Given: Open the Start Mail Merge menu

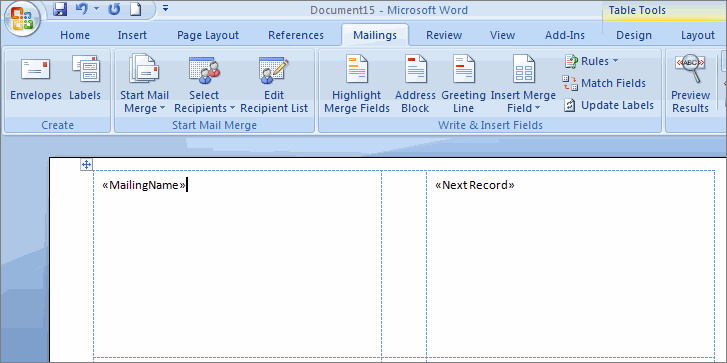Looking at the screenshot, I should tap(144, 83).
